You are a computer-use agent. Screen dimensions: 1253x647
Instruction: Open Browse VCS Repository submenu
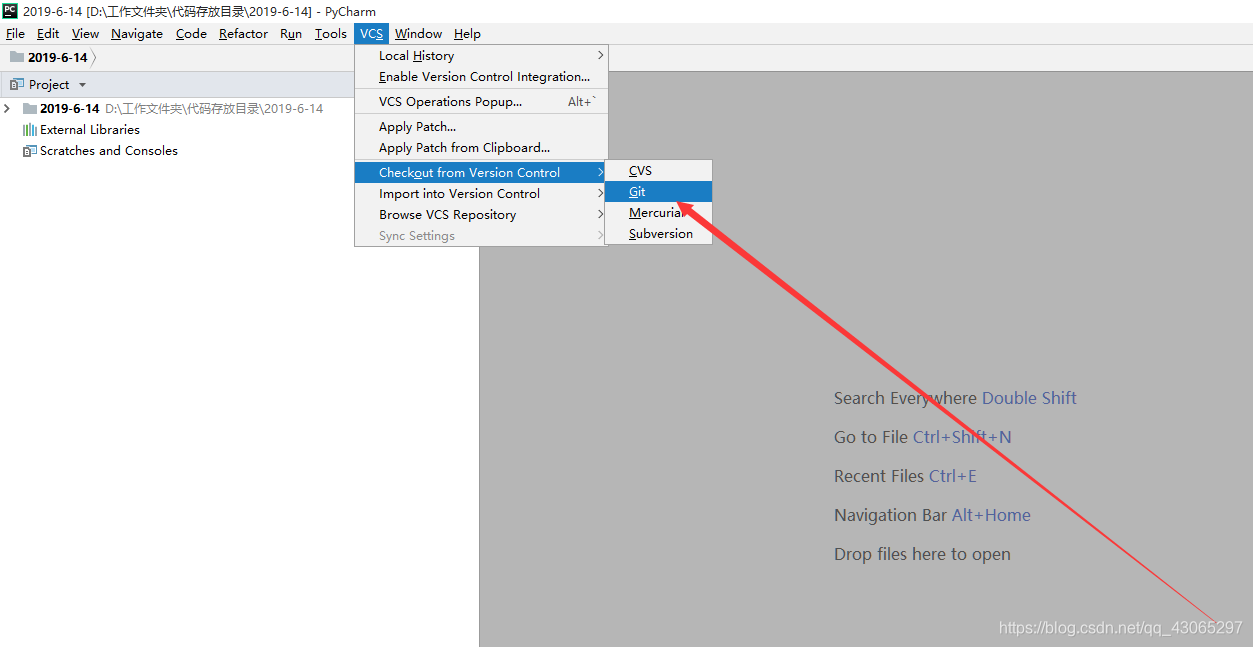[481, 215]
